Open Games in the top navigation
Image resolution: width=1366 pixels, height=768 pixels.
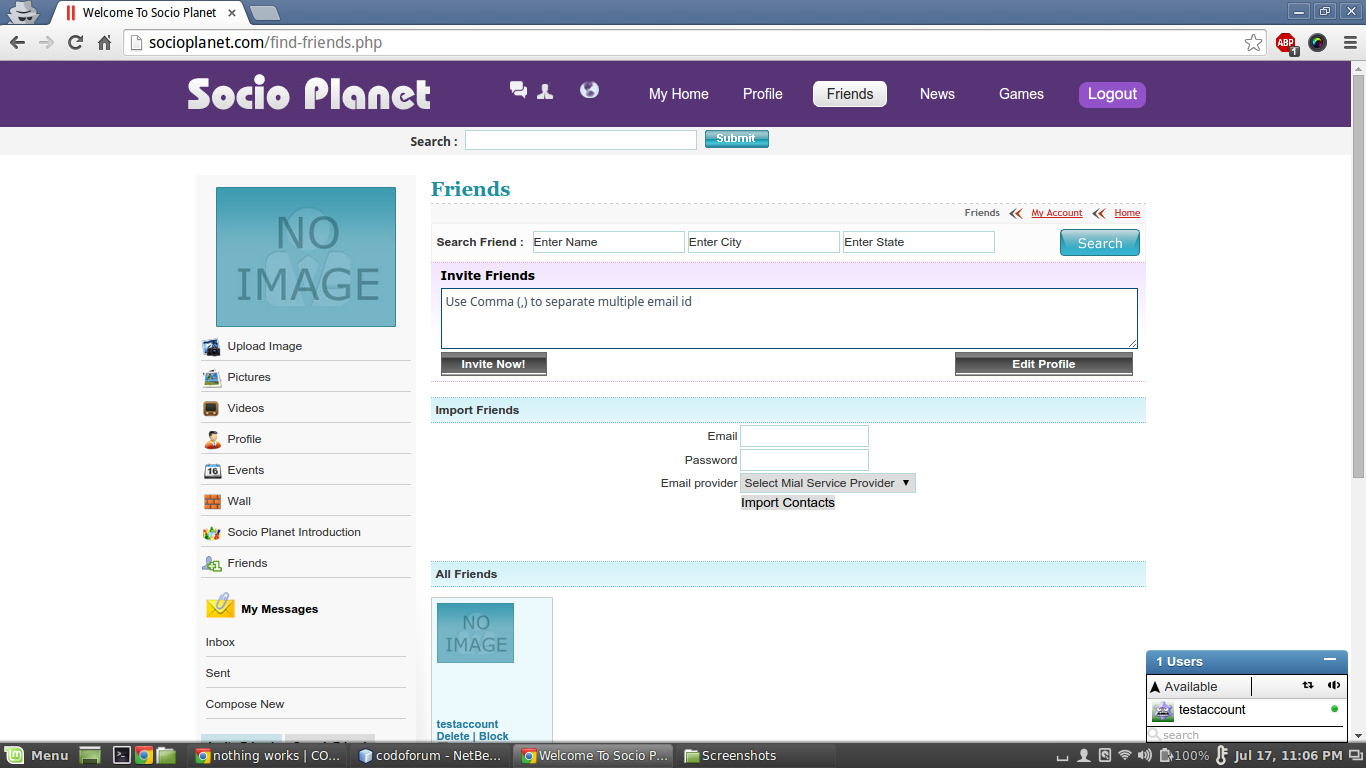point(1021,94)
